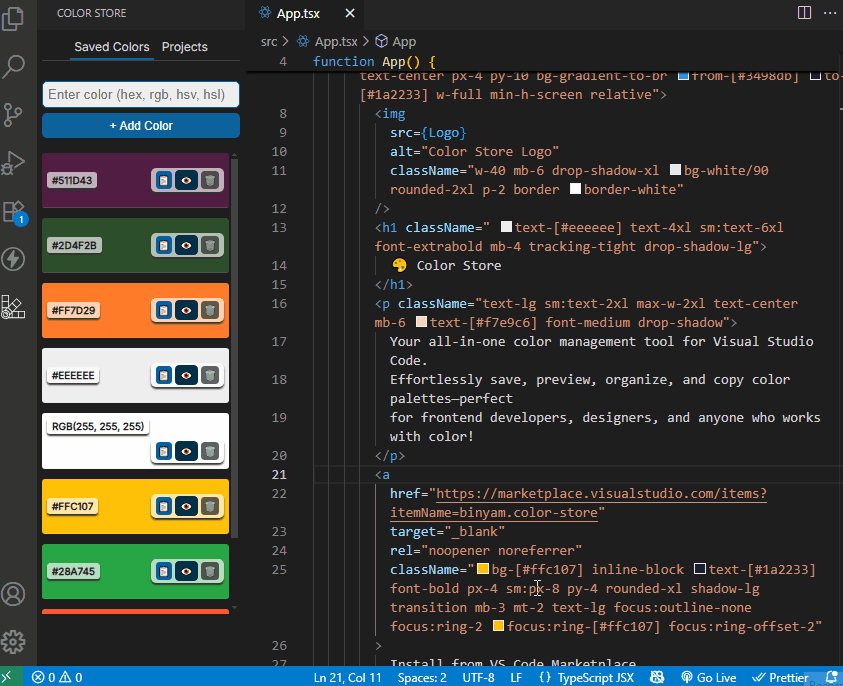Open the App.tsx breadcrumb dropdown

[x=327, y=41]
